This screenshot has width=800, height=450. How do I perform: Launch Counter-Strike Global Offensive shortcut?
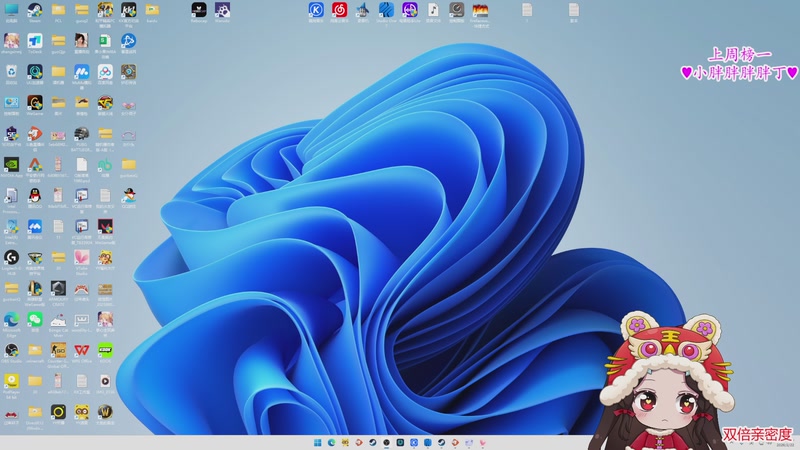point(58,351)
